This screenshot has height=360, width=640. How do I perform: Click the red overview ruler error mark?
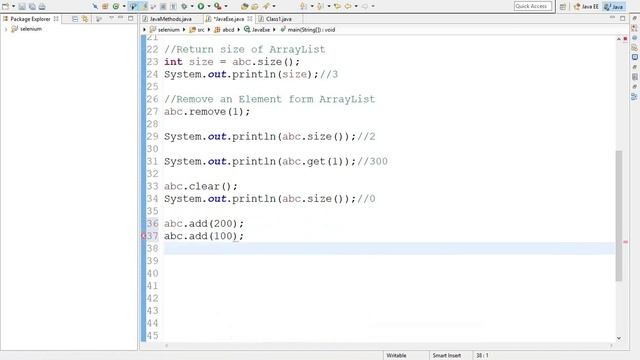pyautogui.click(x=625, y=242)
